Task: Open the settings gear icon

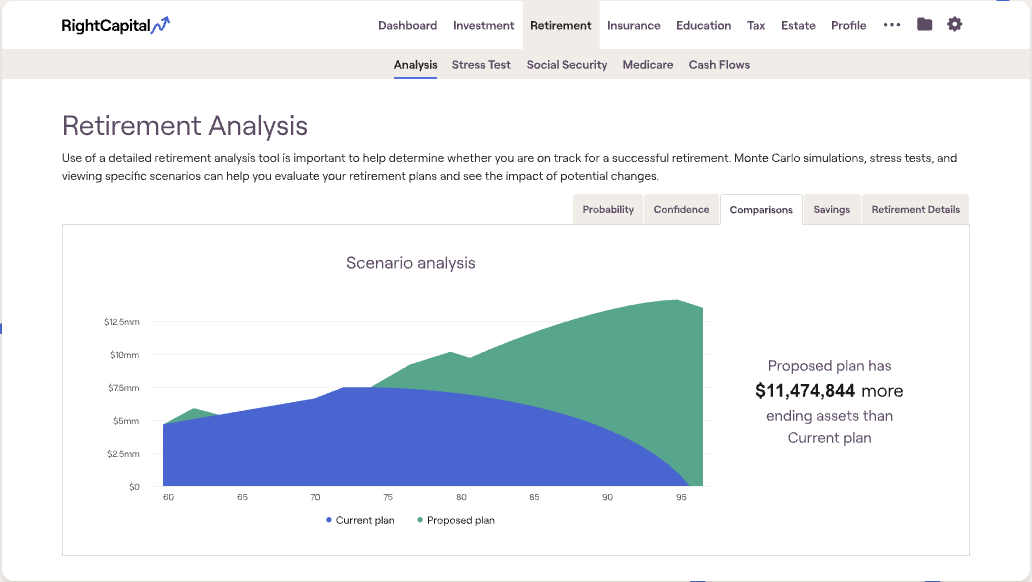Action: click(954, 24)
